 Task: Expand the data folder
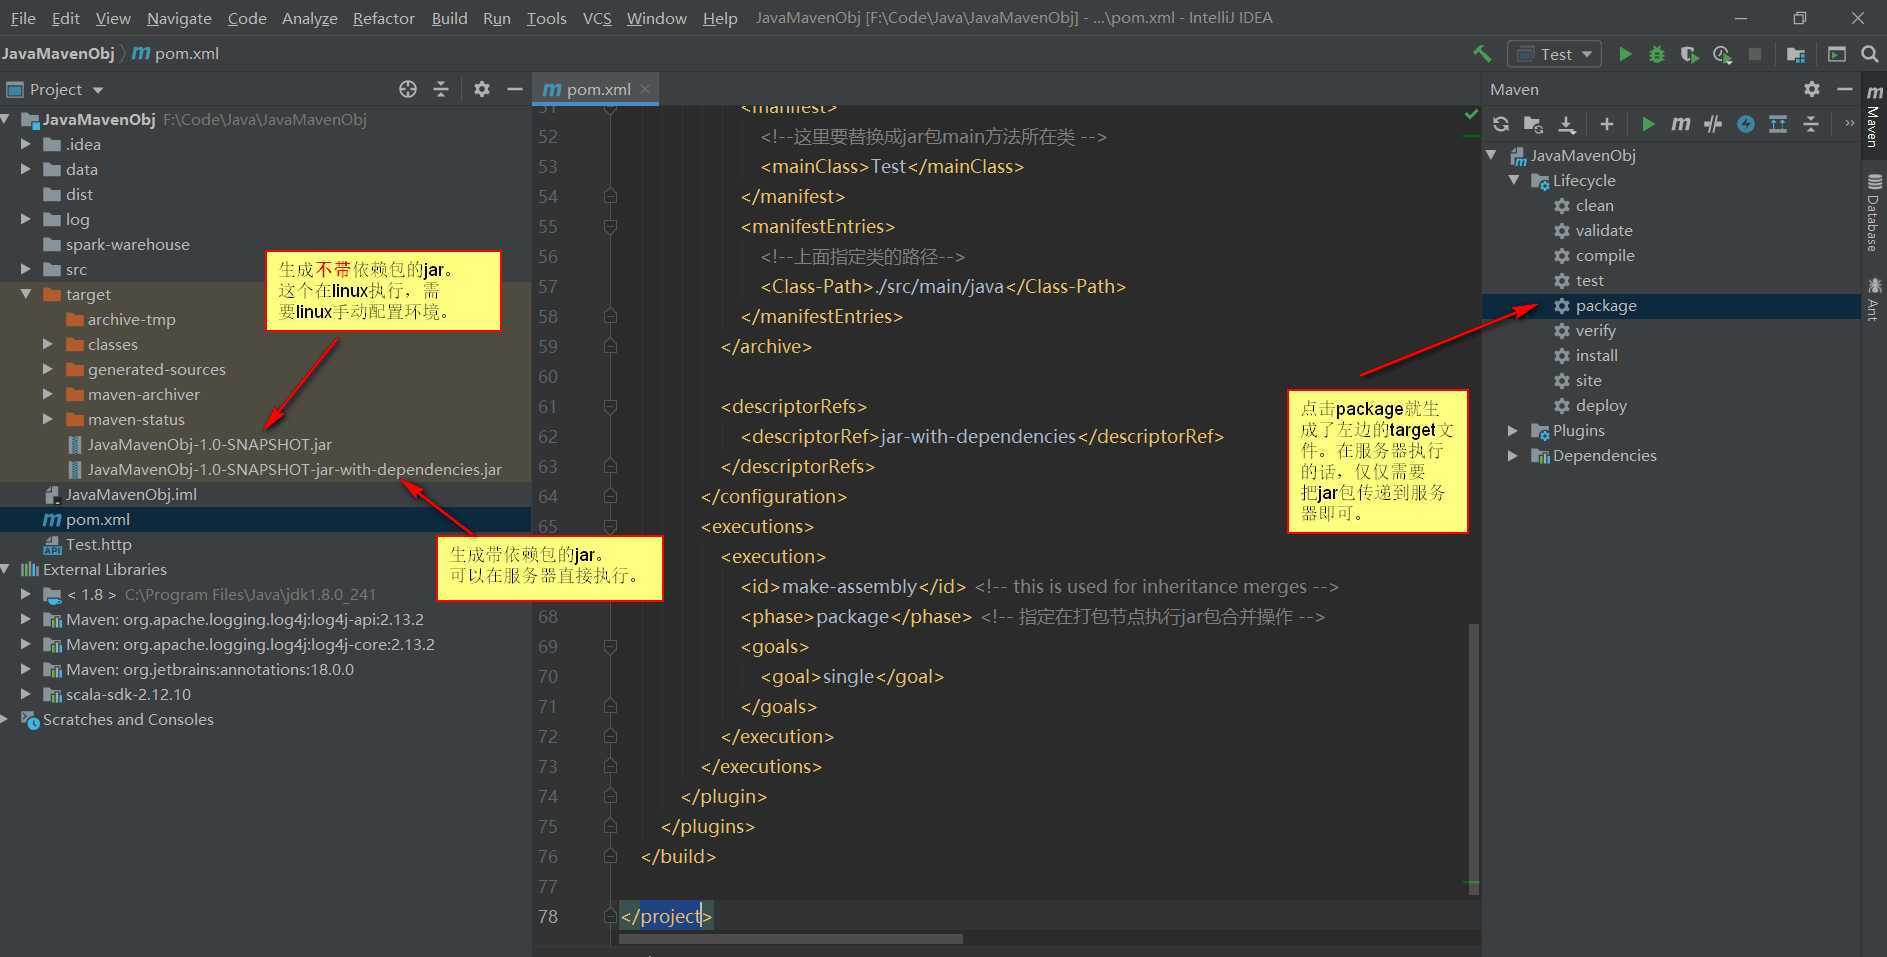(x=26, y=169)
